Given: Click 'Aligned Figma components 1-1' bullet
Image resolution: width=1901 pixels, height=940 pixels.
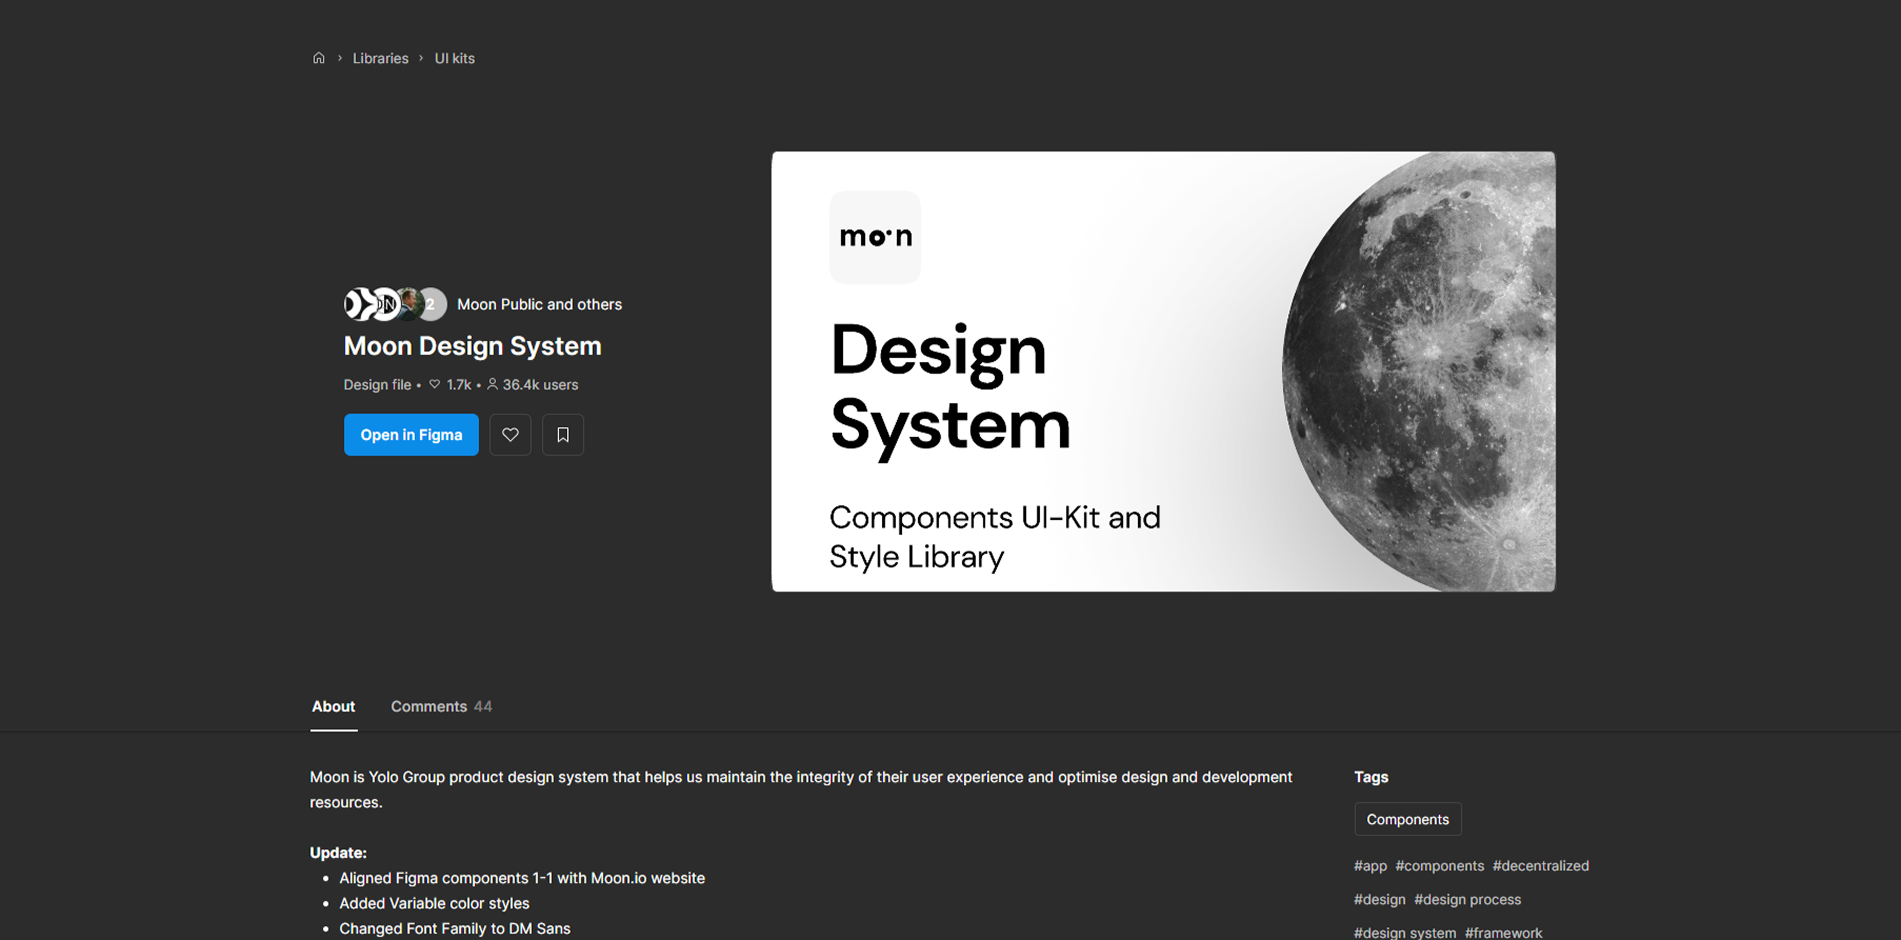Looking at the screenshot, I should (x=522, y=878).
